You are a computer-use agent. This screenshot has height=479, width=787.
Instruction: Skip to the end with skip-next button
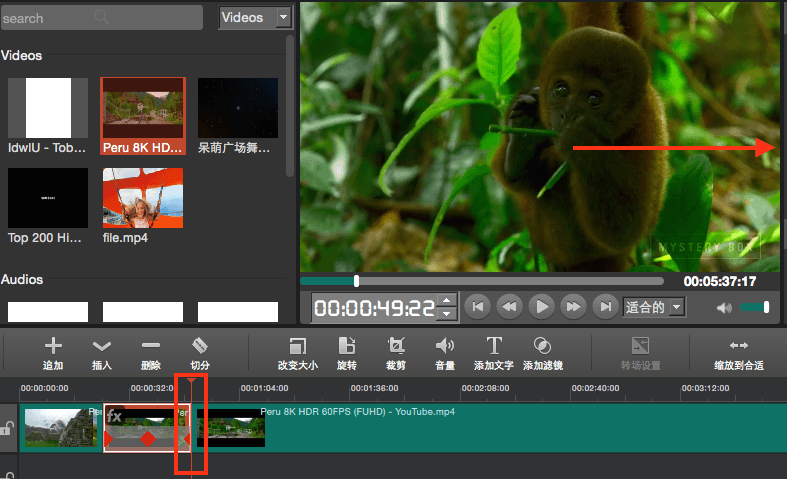click(x=606, y=306)
